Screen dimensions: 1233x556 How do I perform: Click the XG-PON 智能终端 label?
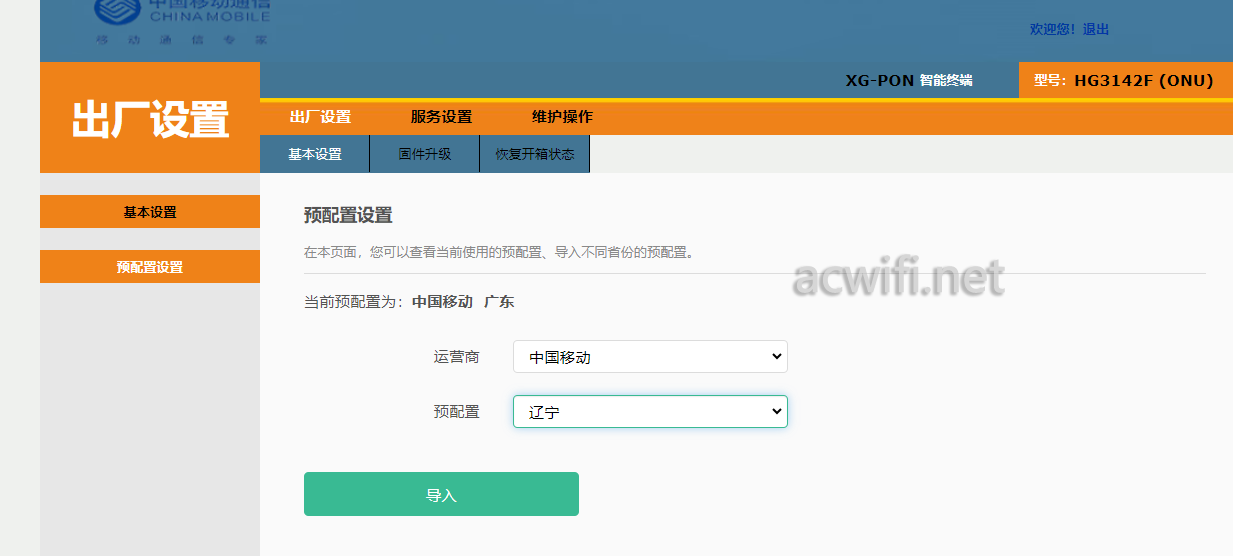[x=909, y=80]
